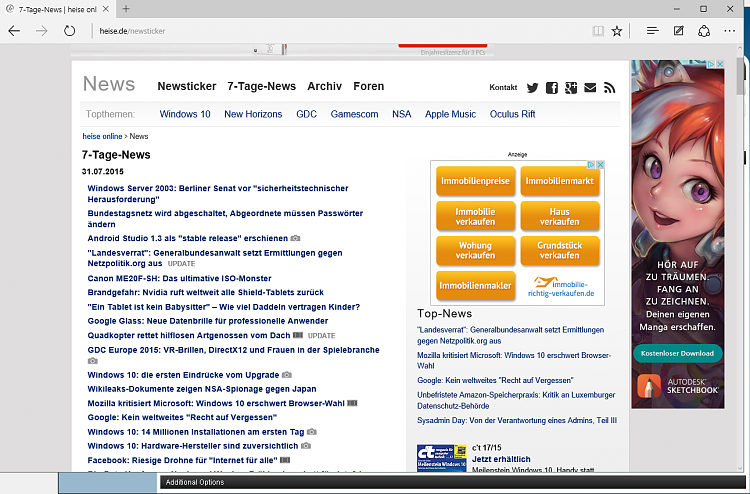Open Reading view book icon
The image size is (750, 494).
[598, 31]
